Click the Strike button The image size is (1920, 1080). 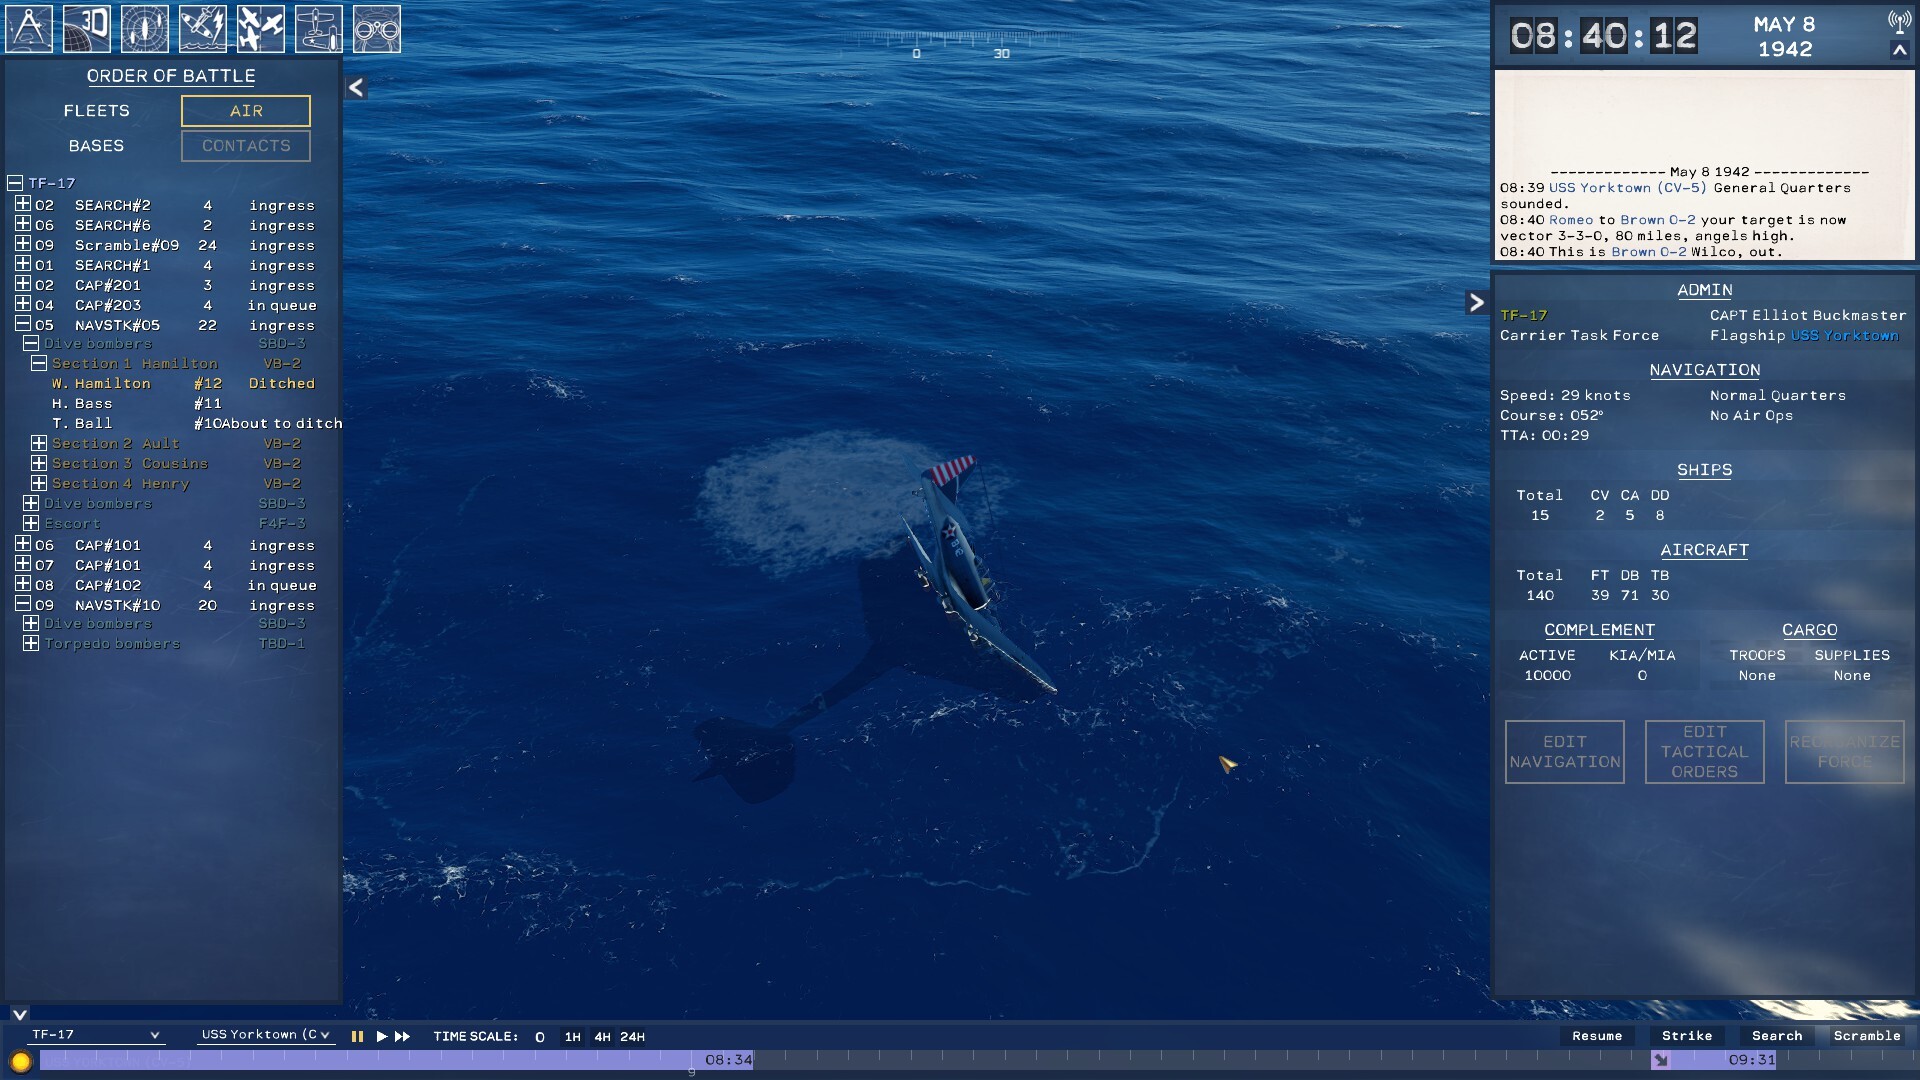click(1687, 1036)
